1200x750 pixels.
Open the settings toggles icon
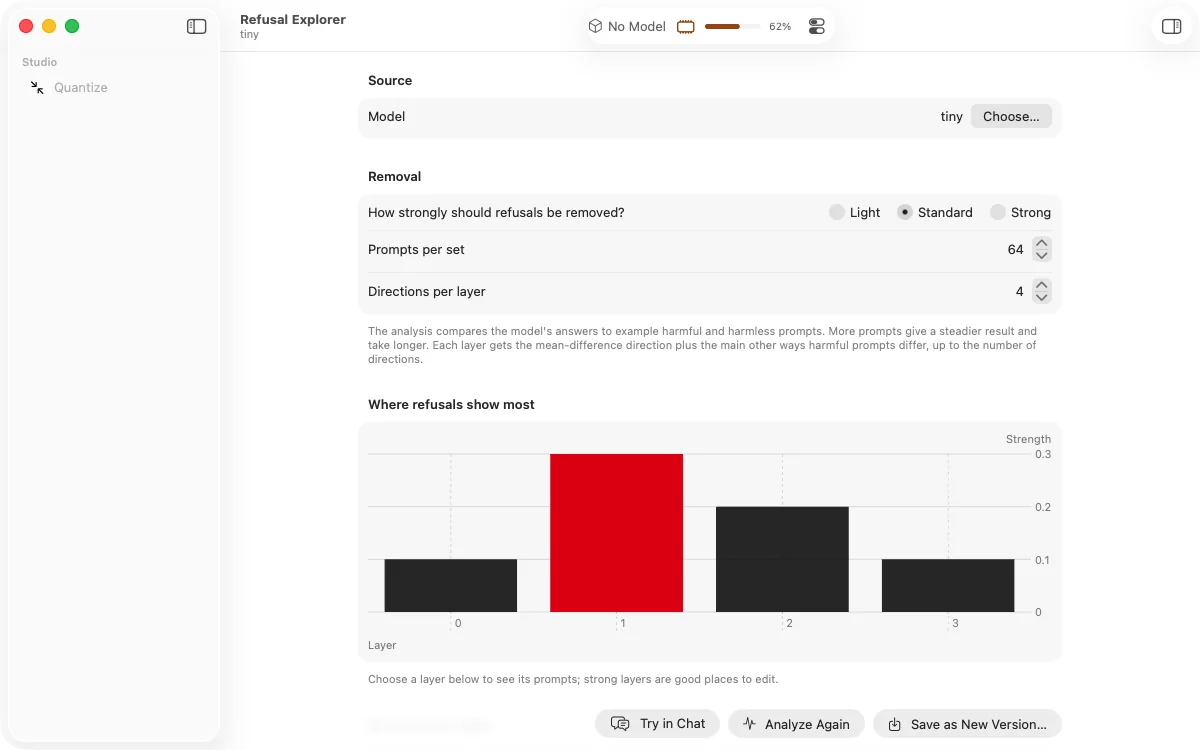tap(817, 27)
